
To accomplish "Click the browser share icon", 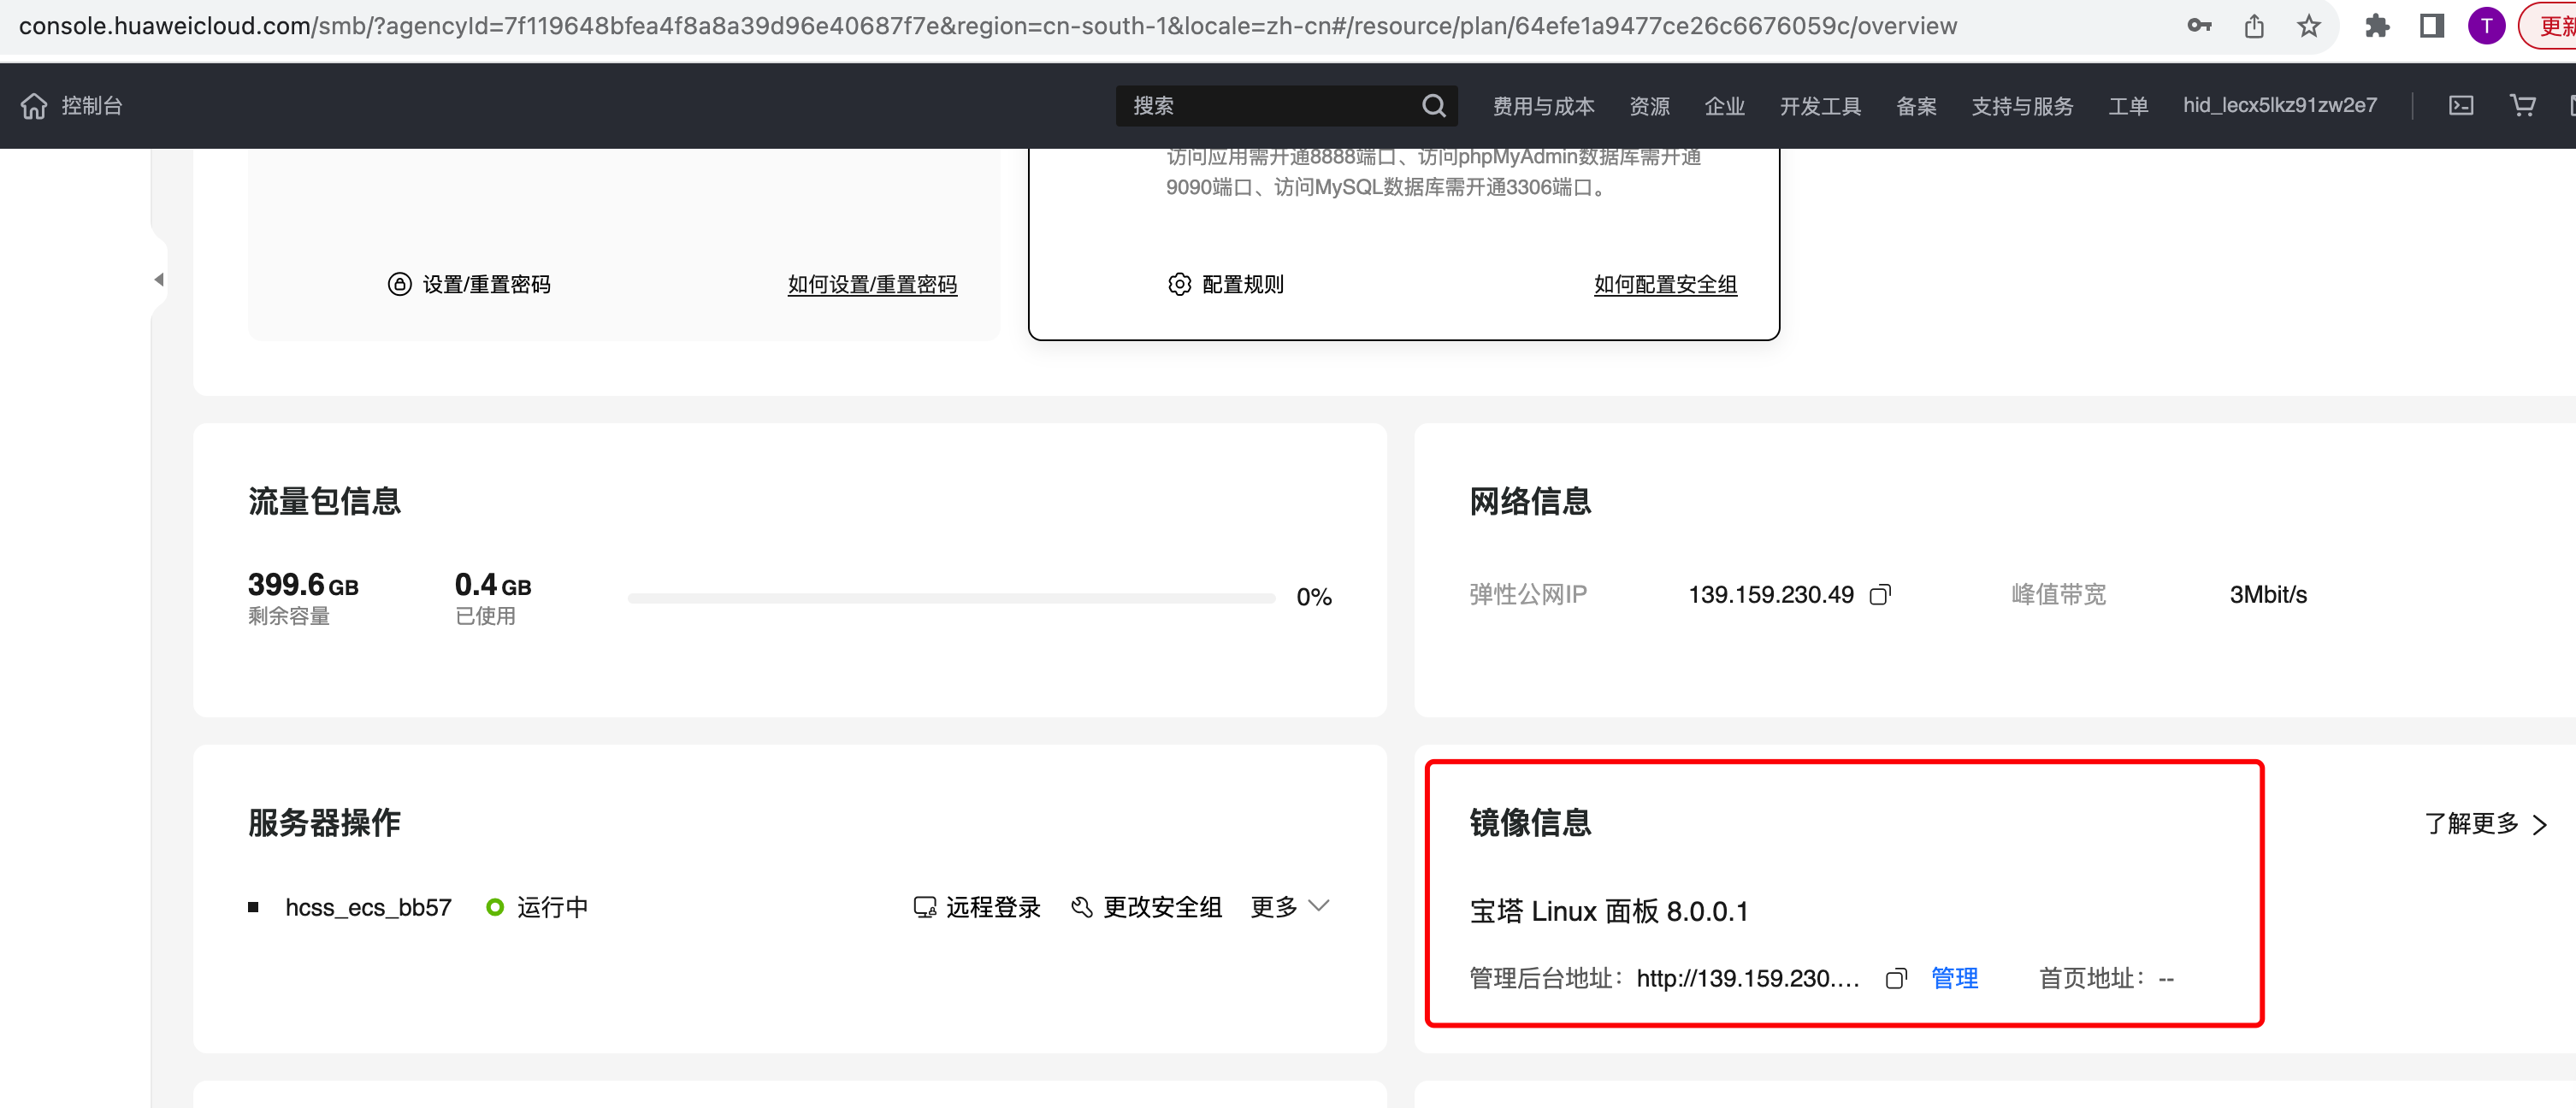I will (x=2254, y=26).
